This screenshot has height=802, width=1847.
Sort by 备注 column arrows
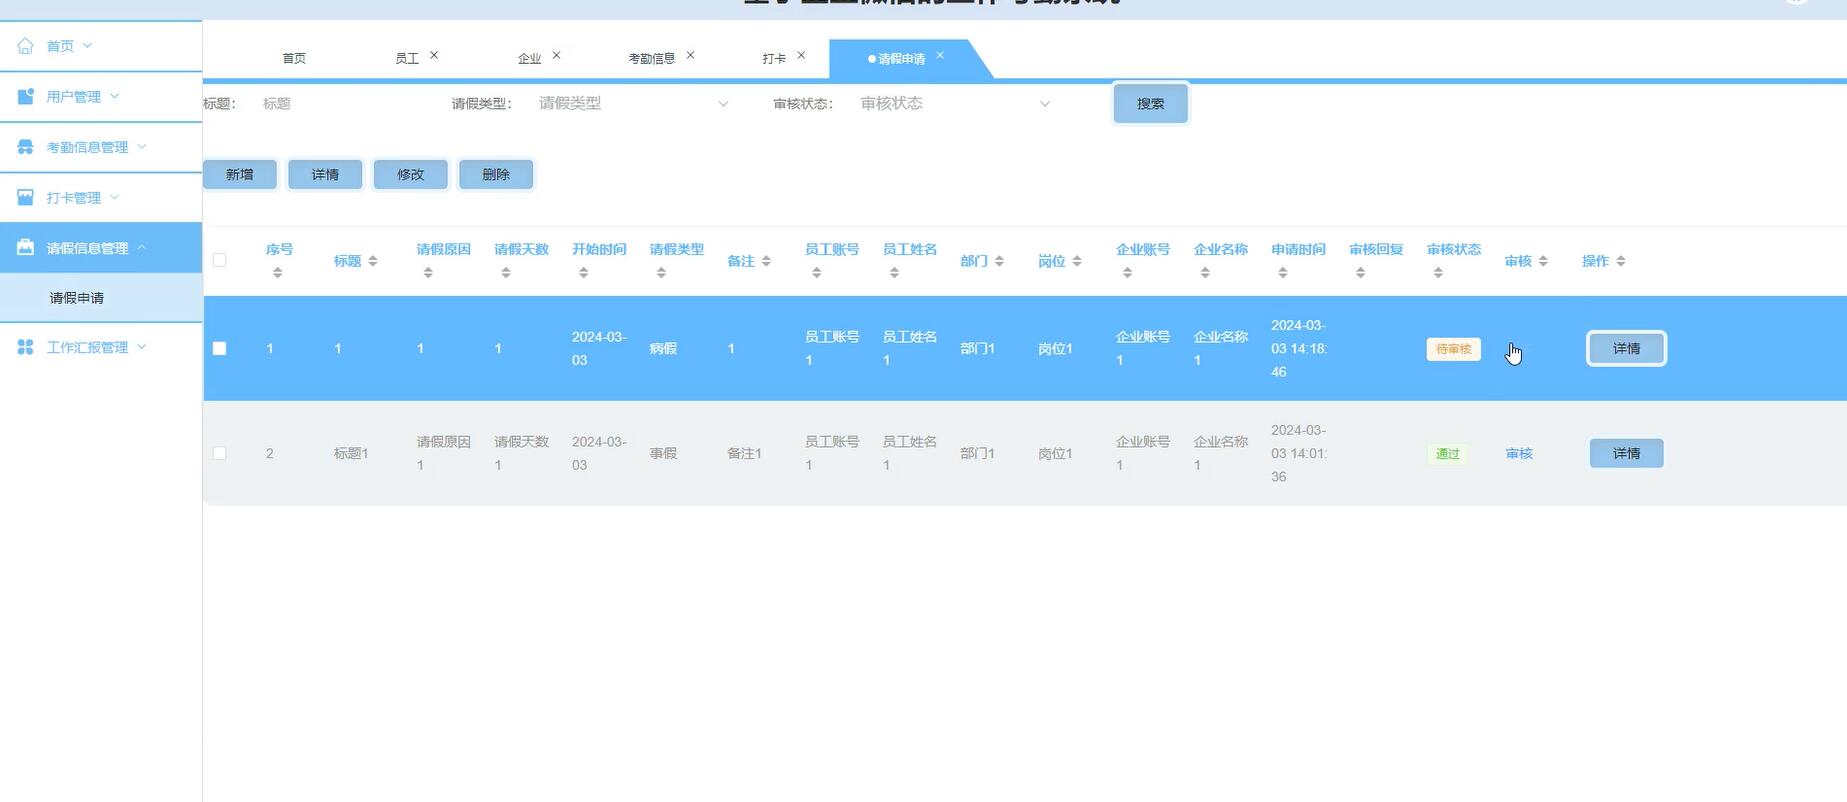766,261
